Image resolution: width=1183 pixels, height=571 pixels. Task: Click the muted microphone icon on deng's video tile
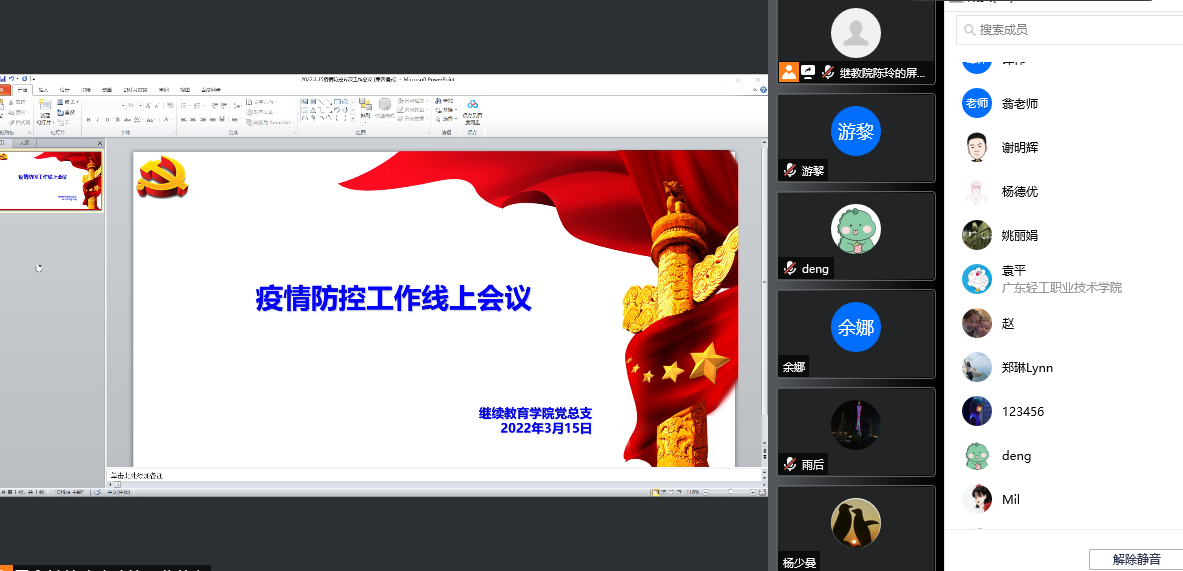tap(790, 269)
